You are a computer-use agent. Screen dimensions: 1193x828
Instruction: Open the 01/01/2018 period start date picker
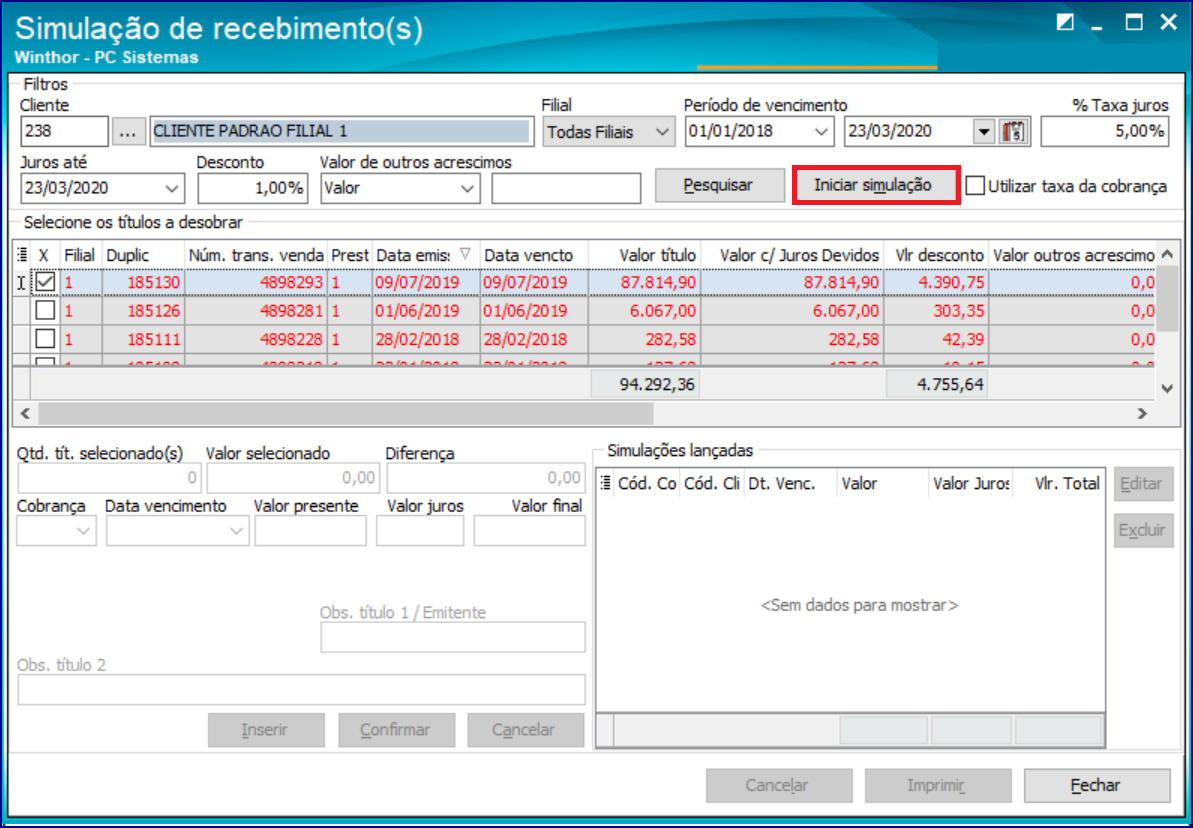coord(821,132)
